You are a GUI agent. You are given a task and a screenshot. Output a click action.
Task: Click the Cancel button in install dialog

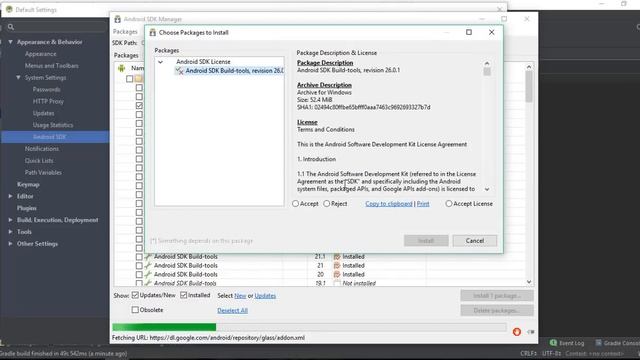coord(475,241)
